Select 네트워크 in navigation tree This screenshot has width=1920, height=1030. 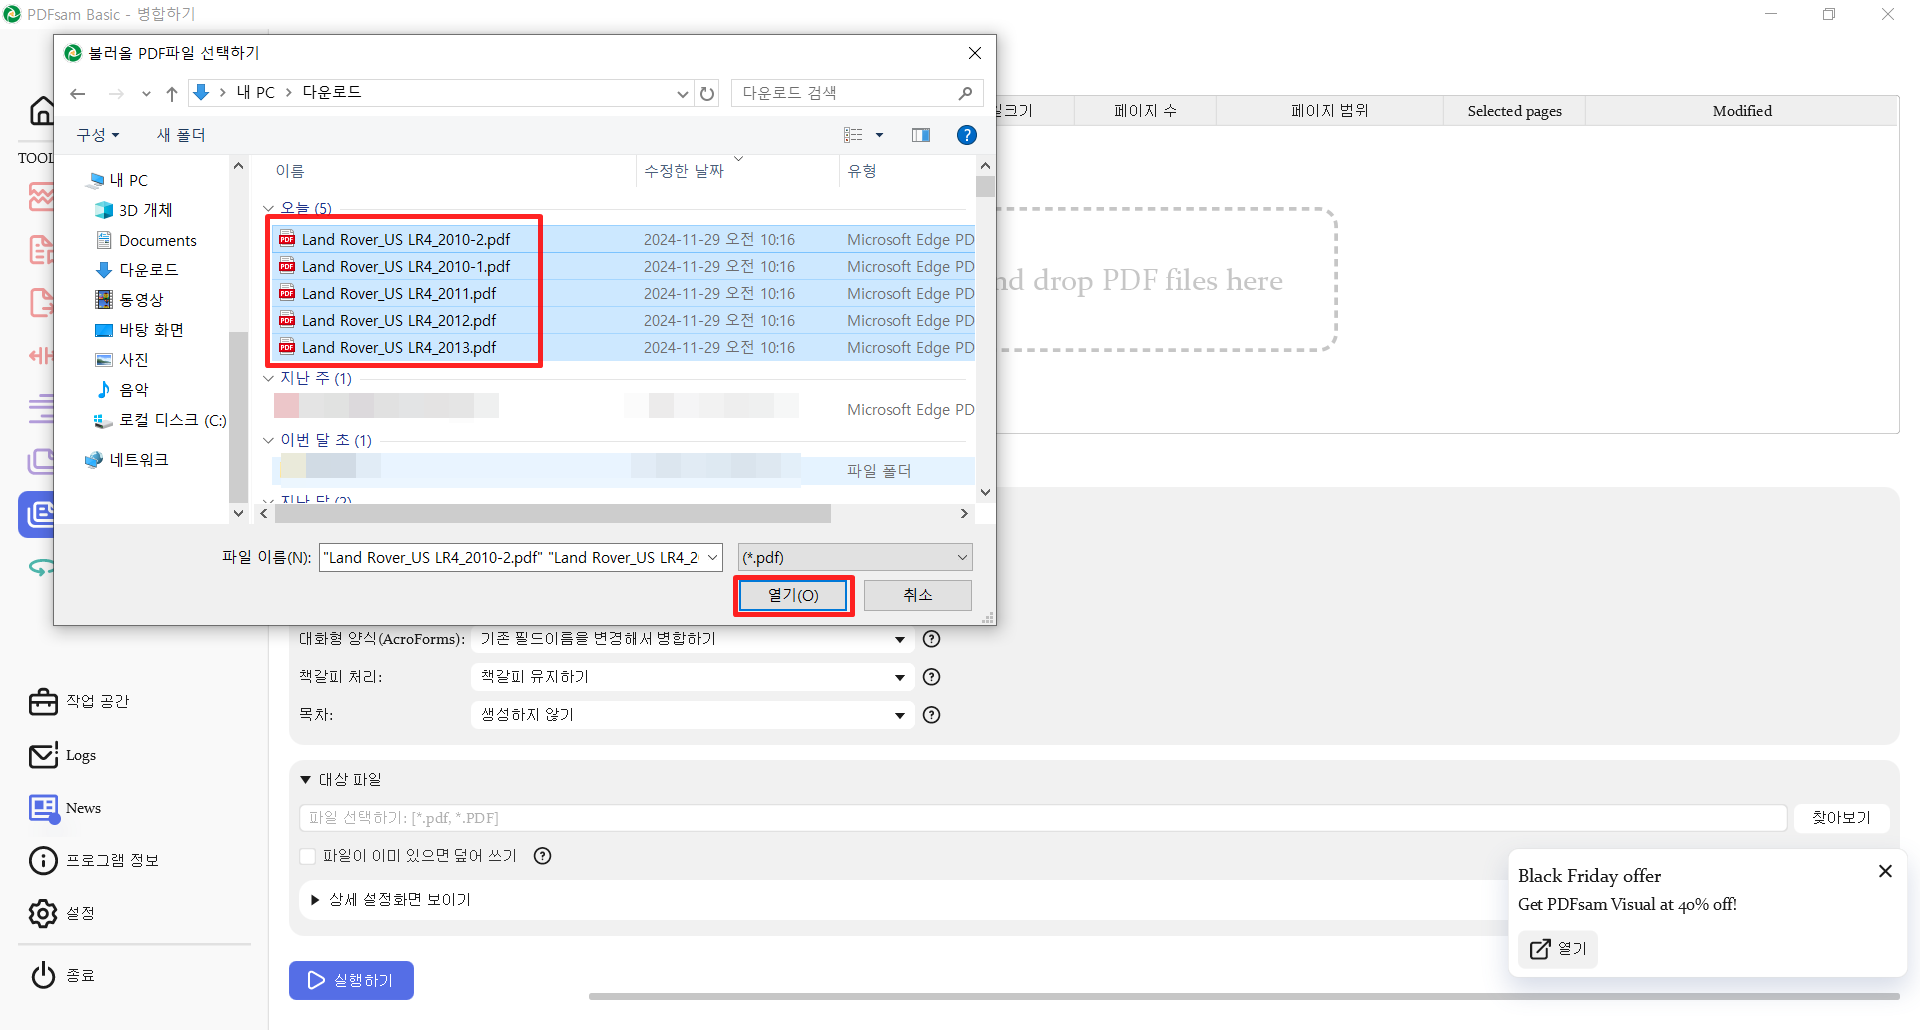pos(127,460)
